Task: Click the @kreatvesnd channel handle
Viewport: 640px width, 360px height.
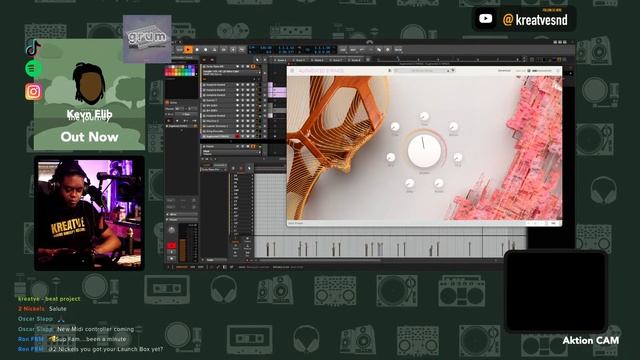Action: tap(535, 20)
